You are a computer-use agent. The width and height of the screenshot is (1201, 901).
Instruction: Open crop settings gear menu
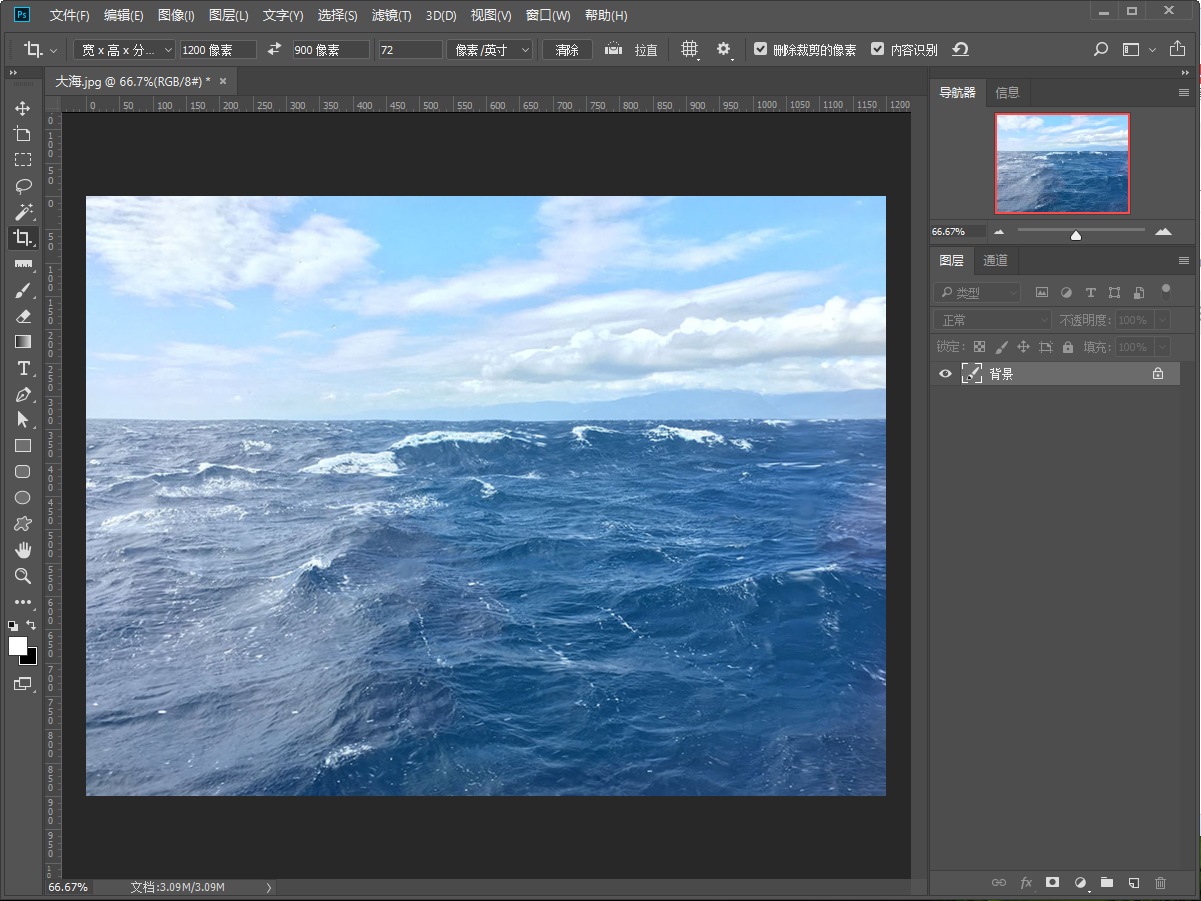[x=724, y=49]
